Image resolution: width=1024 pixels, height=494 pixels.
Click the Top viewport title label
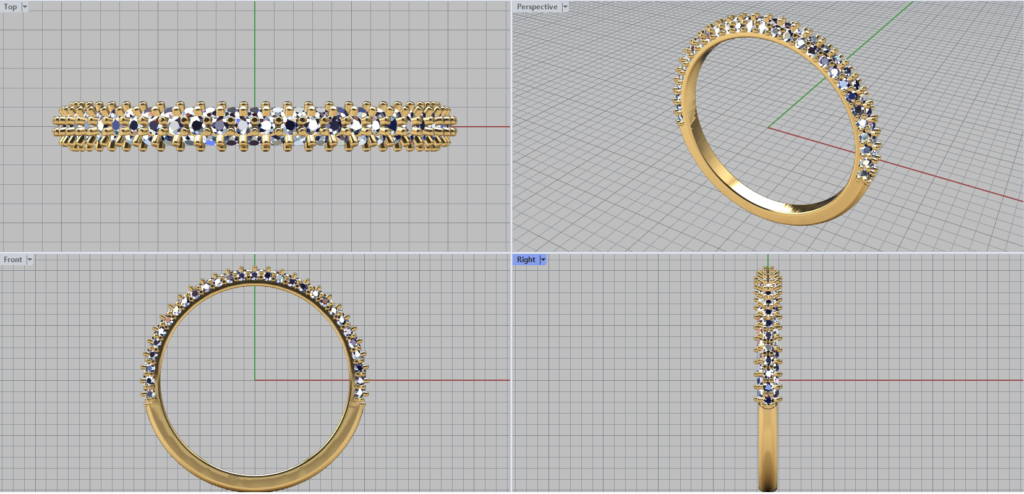[x=10, y=7]
